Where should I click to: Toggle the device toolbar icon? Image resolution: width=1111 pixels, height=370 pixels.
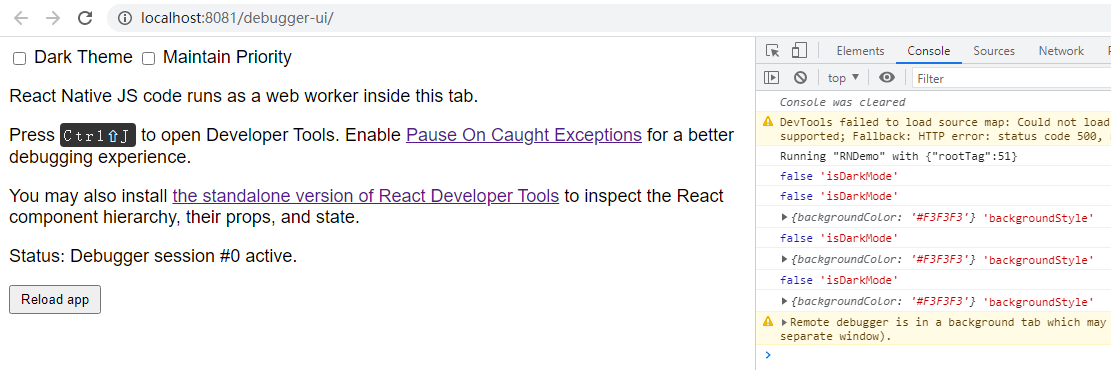click(799, 51)
